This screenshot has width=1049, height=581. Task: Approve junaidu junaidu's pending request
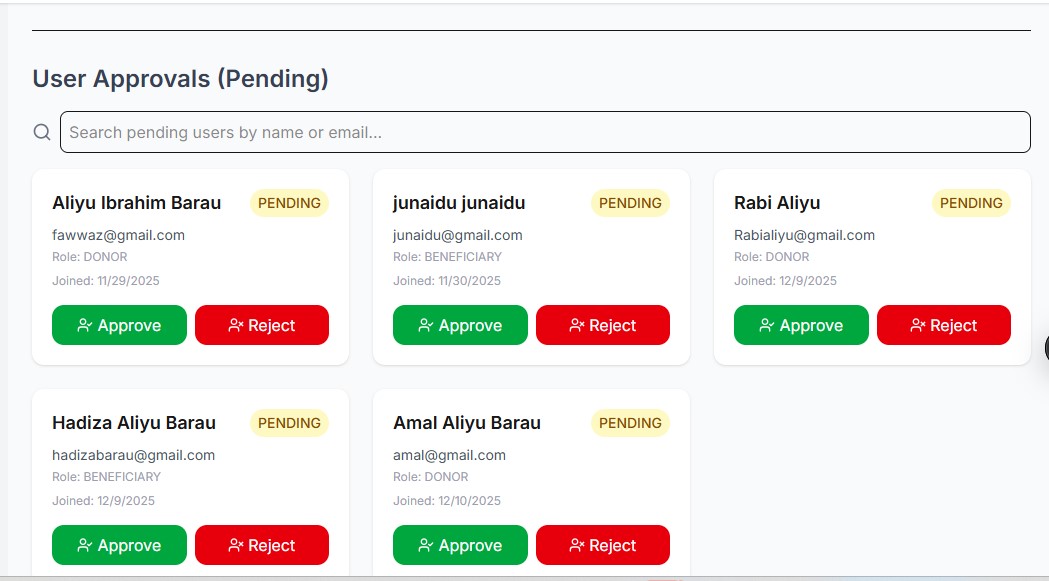460,325
